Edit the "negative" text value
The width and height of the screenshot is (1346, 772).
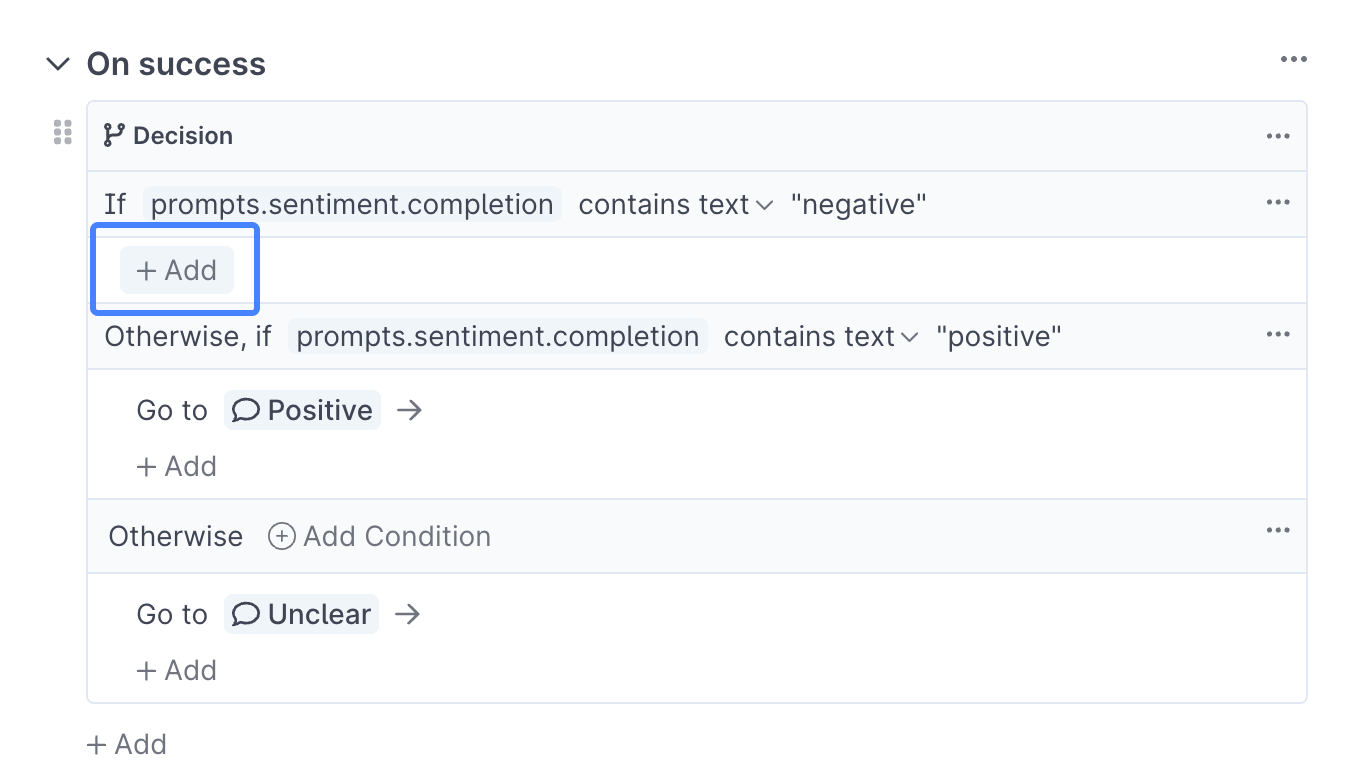click(x=859, y=205)
